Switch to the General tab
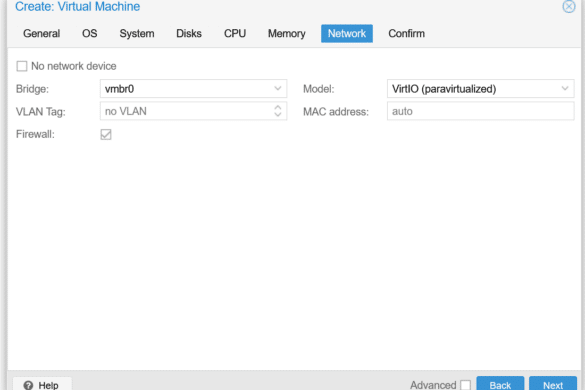Screen dimensions: 585x390 pos(41,34)
